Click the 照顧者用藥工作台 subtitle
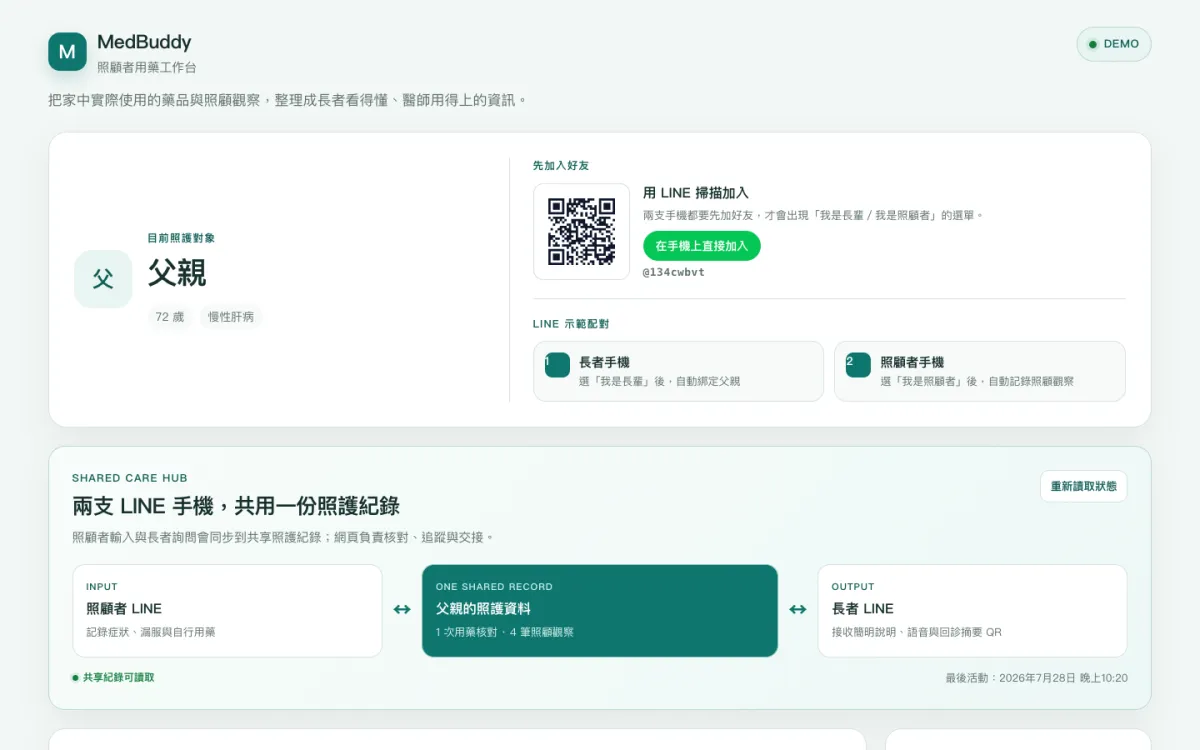Image resolution: width=1200 pixels, height=750 pixels. pyautogui.click(x=147, y=68)
